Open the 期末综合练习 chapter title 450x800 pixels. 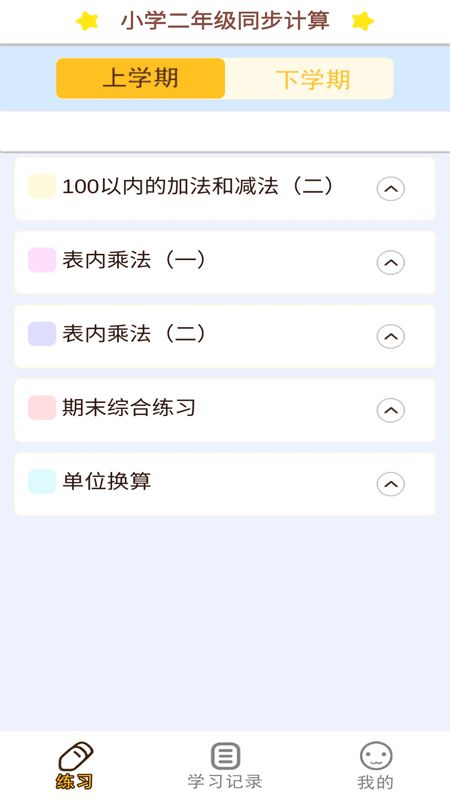click(129, 408)
